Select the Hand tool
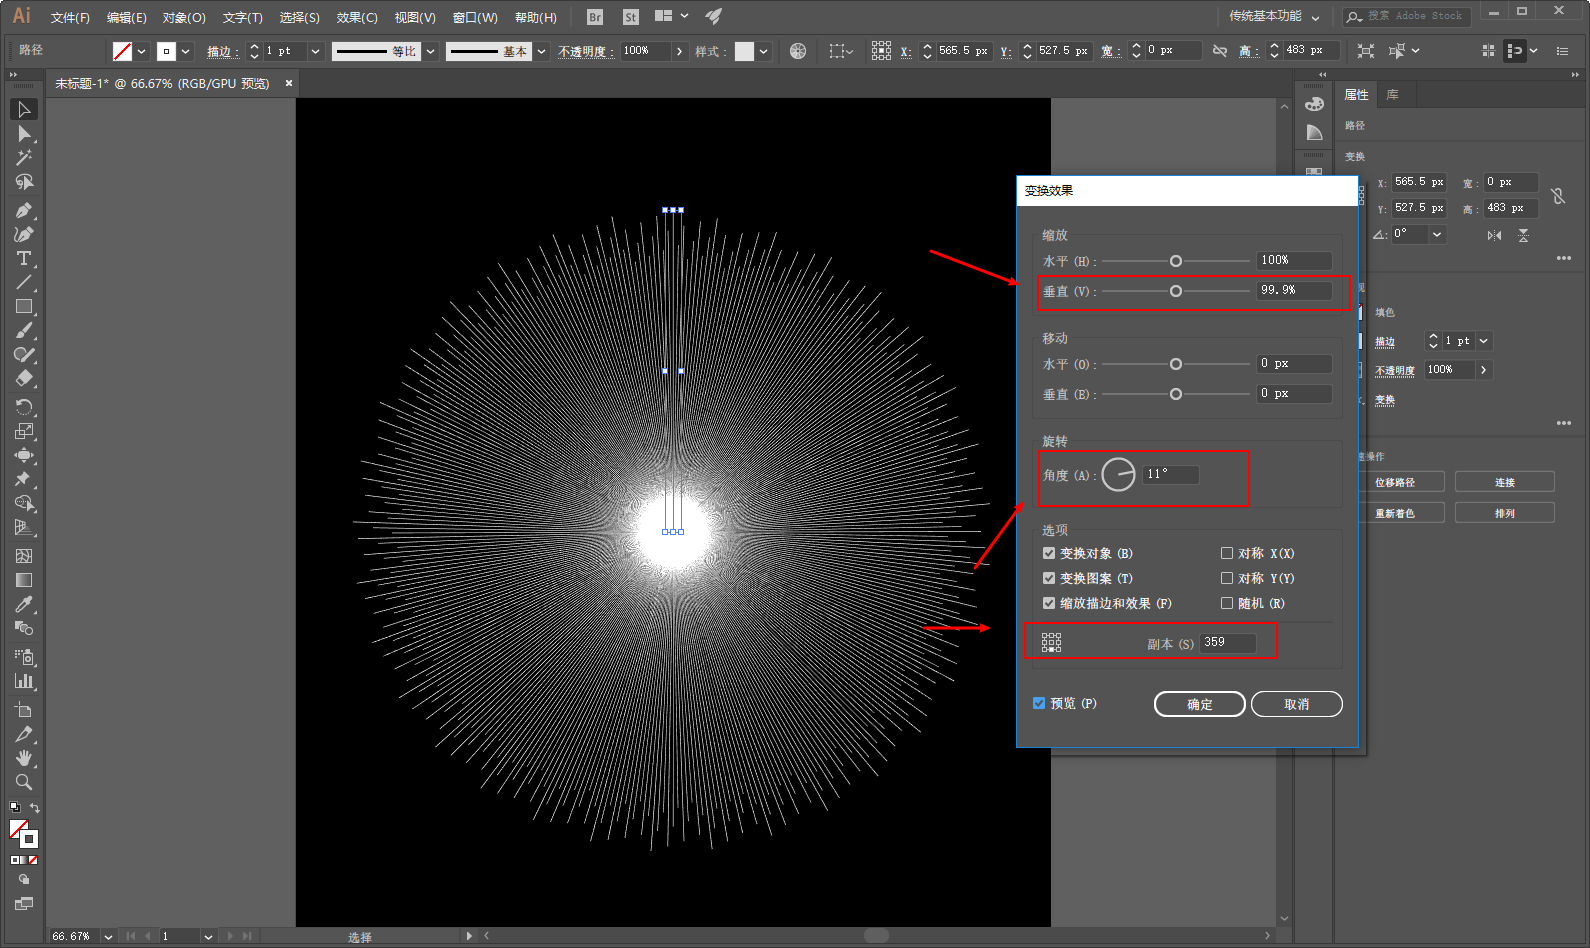This screenshot has width=1590, height=948. pos(24,758)
